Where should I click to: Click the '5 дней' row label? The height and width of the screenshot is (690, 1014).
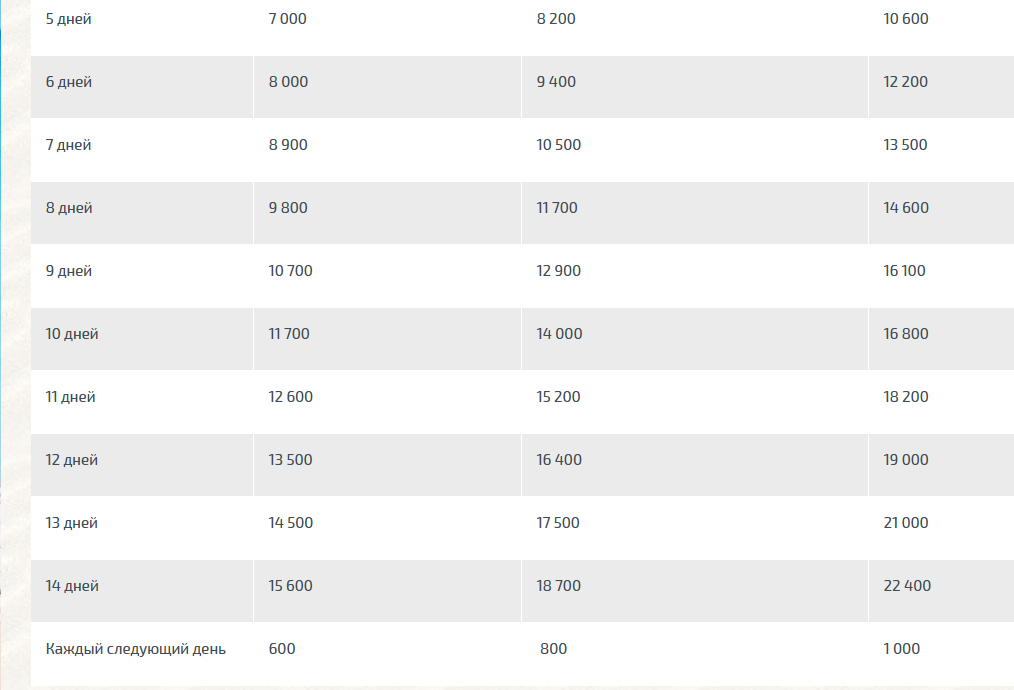click(x=69, y=19)
